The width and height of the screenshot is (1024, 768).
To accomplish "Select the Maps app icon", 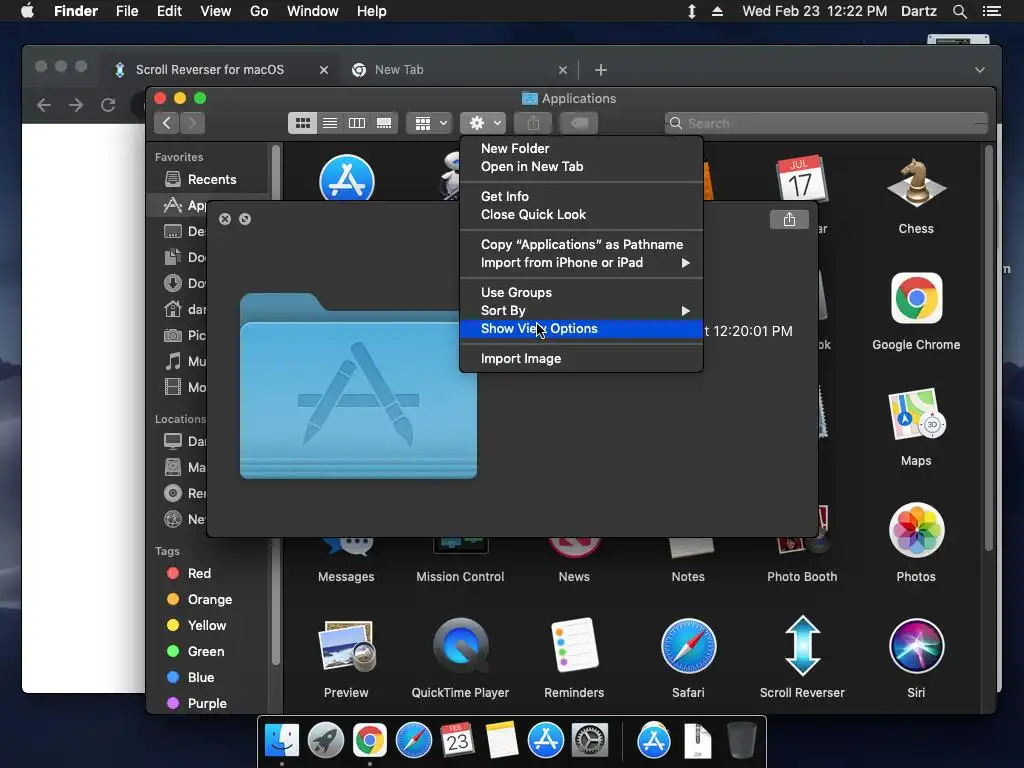I will 916,415.
